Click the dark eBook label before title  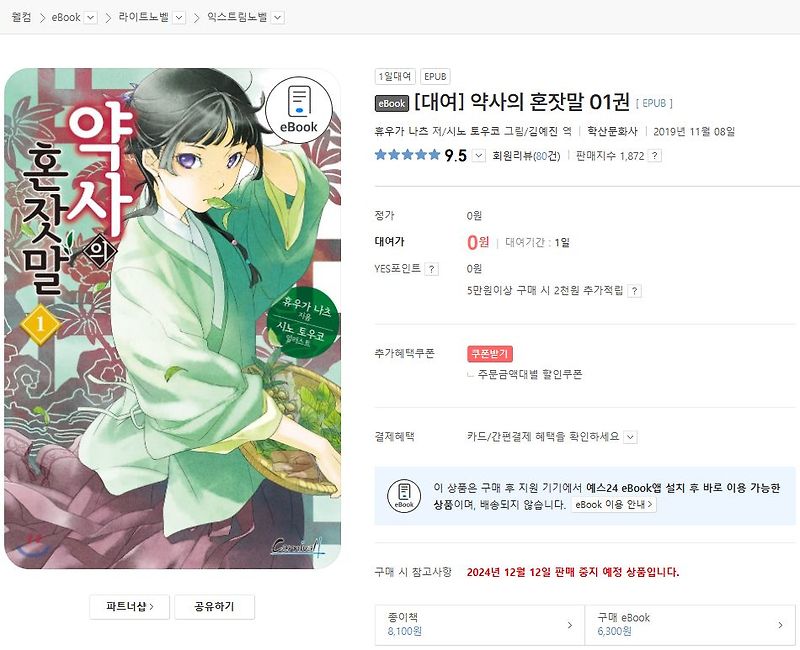point(392,104)
